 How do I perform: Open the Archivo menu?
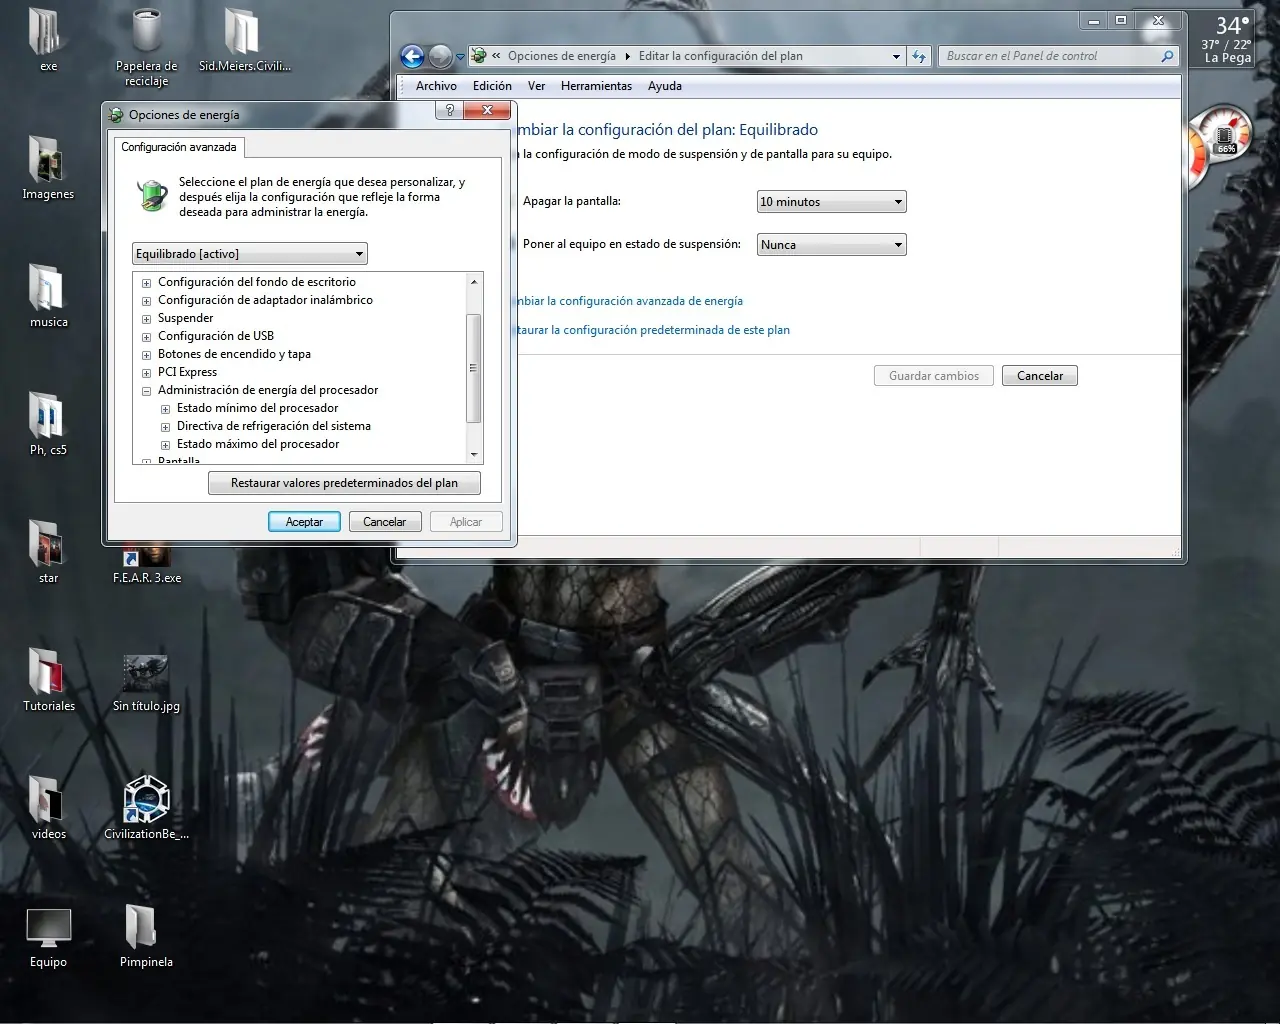click(436, 86)
